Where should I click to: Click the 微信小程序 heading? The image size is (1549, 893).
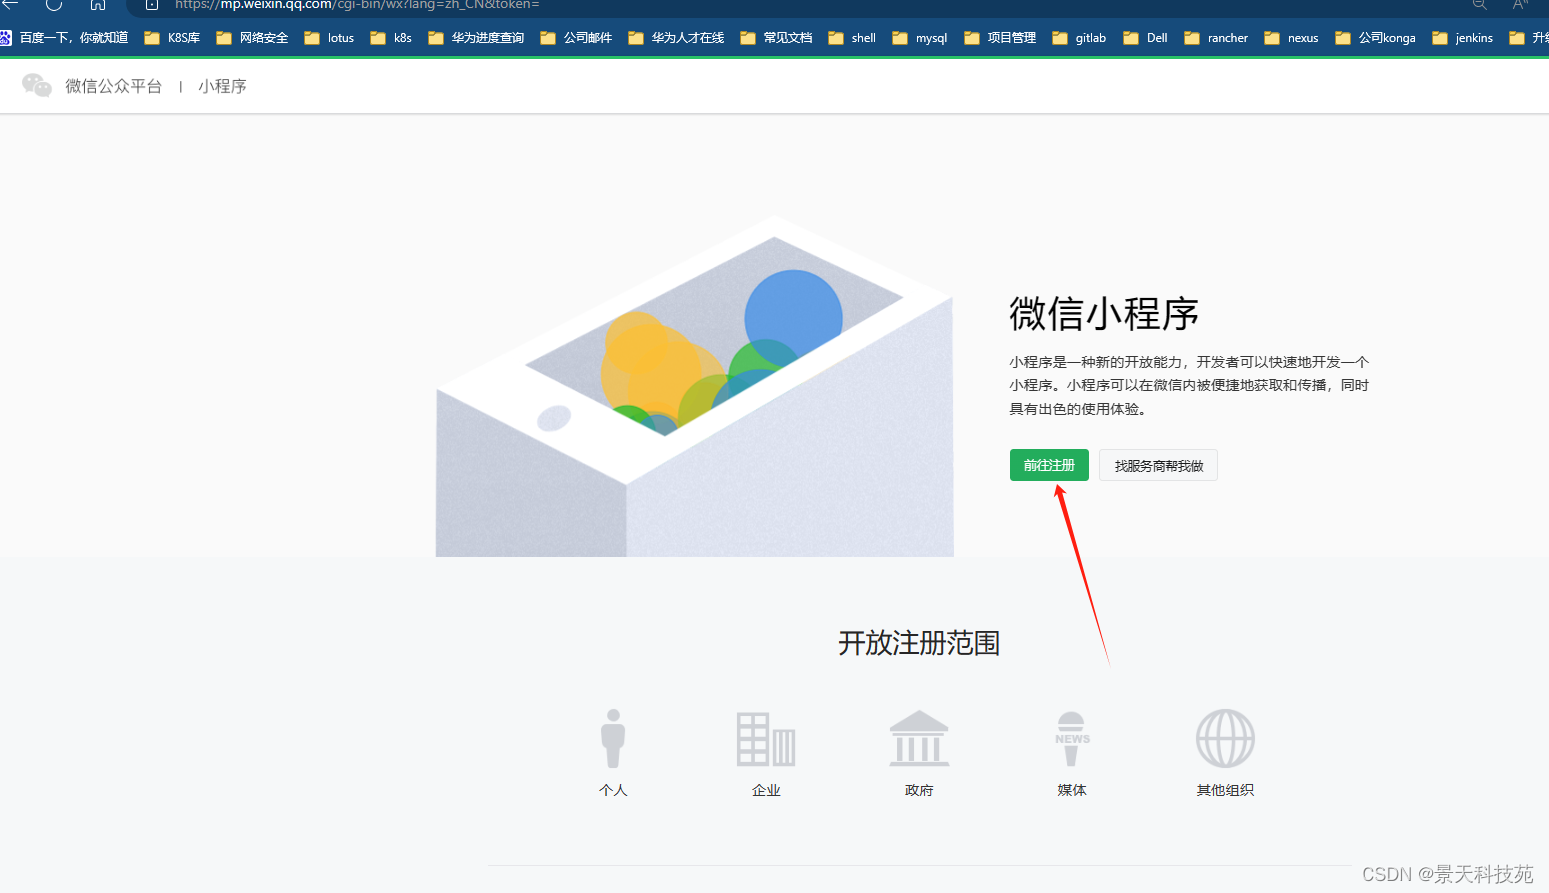(1104, 314)
